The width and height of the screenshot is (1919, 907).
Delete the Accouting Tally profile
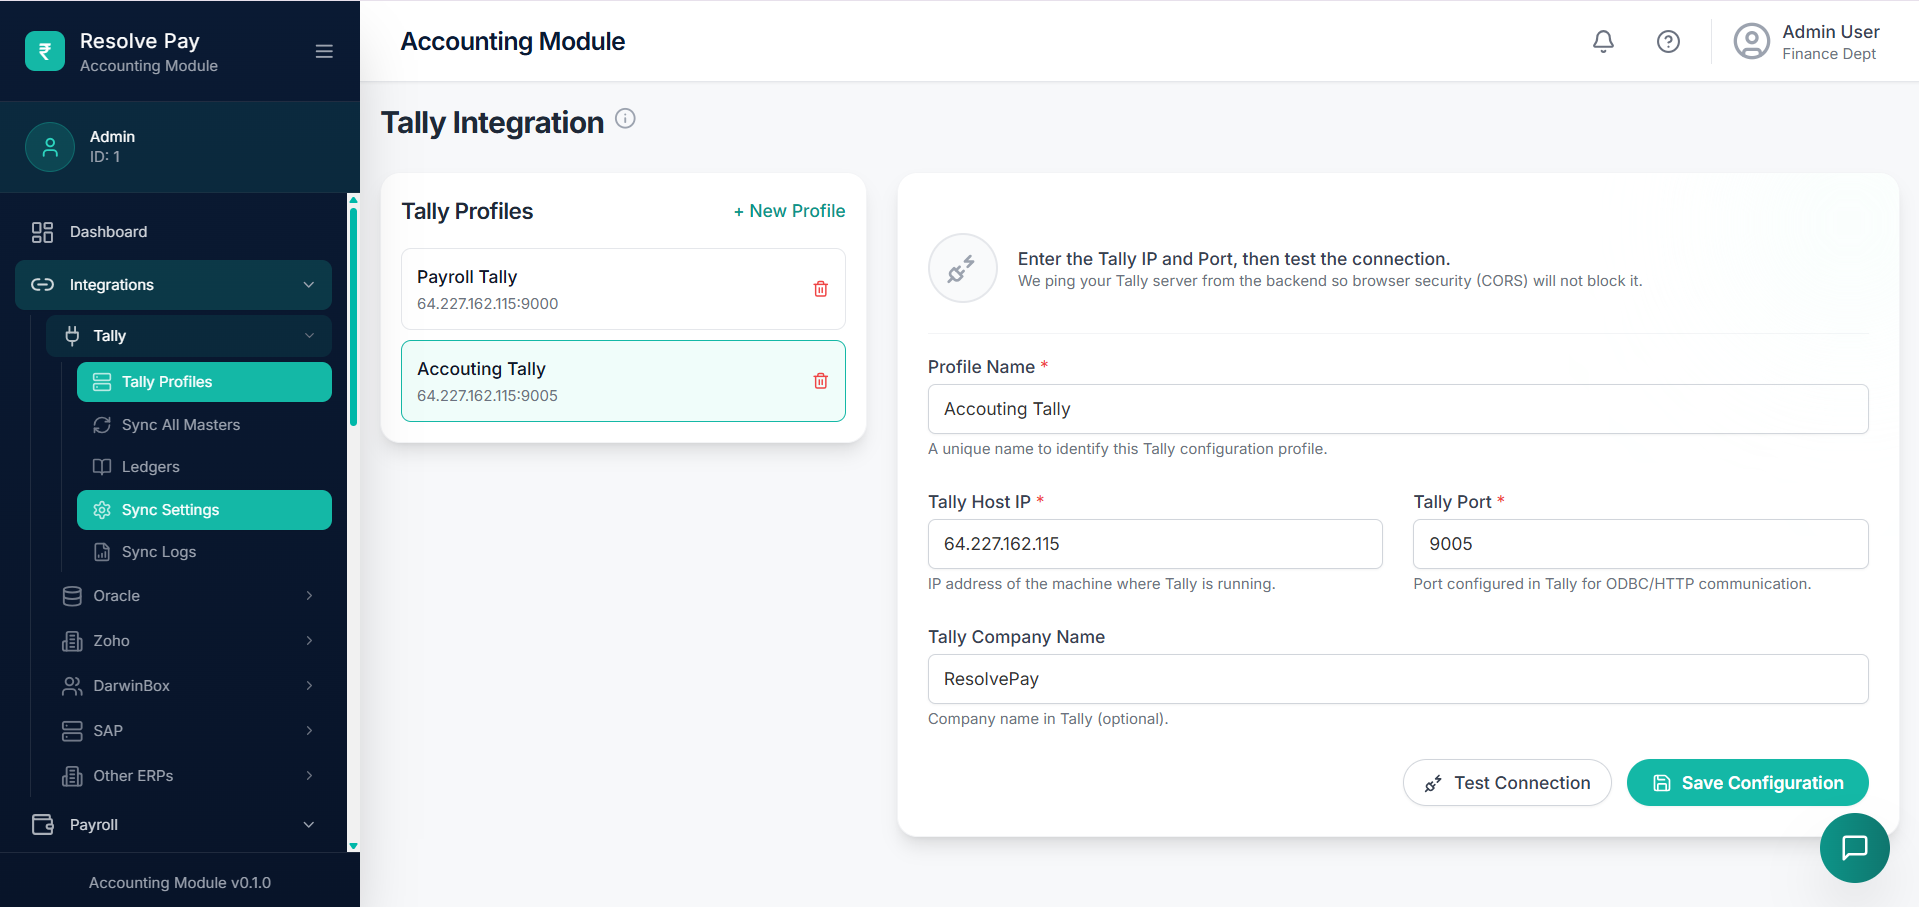(x=821, y=381)
